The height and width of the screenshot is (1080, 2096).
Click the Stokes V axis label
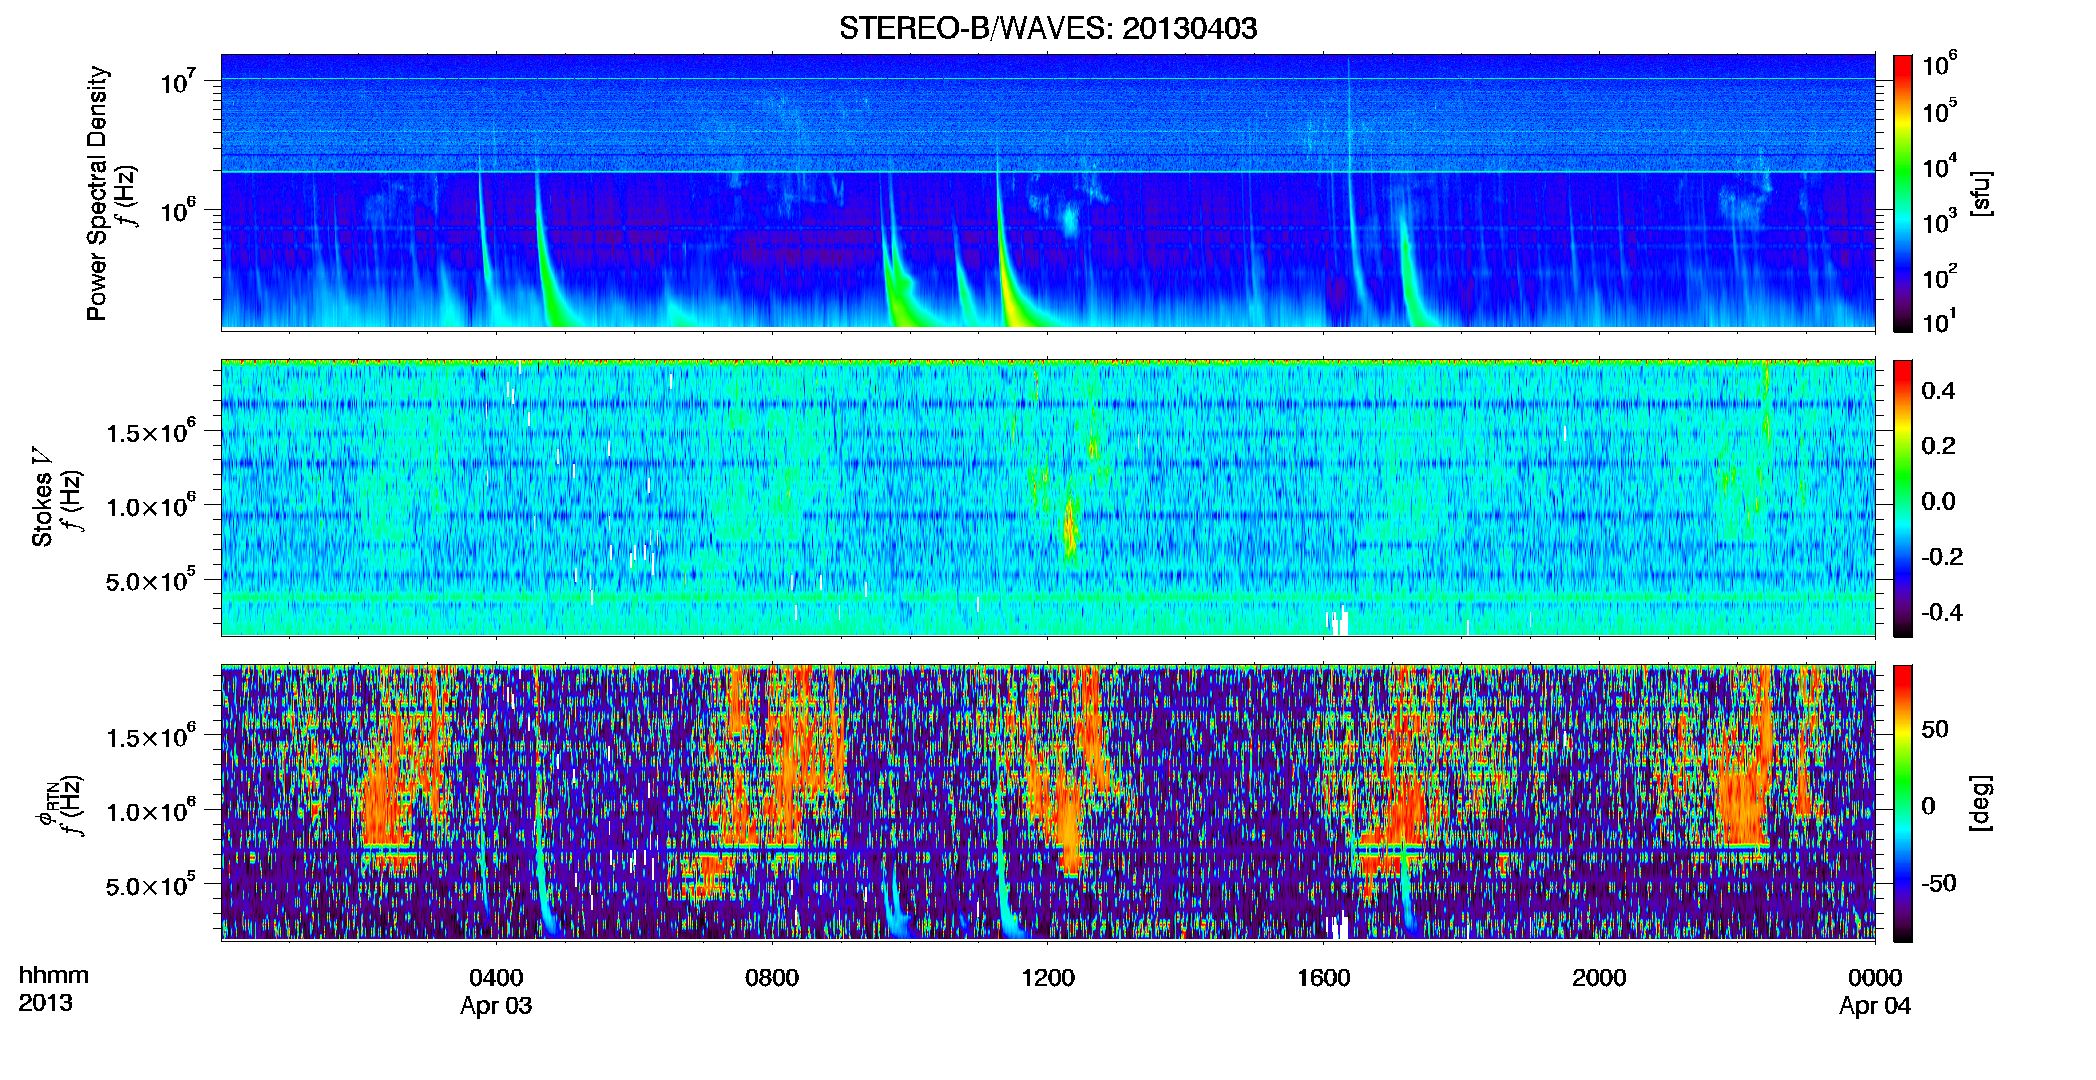pyautogui.click(x=42, y=498)
